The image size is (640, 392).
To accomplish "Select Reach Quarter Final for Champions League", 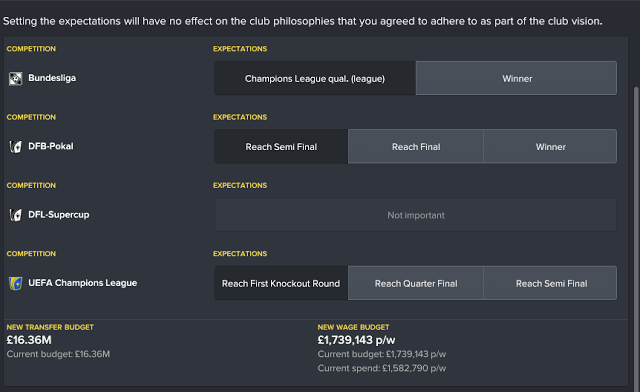I will (x=416, y=283).
